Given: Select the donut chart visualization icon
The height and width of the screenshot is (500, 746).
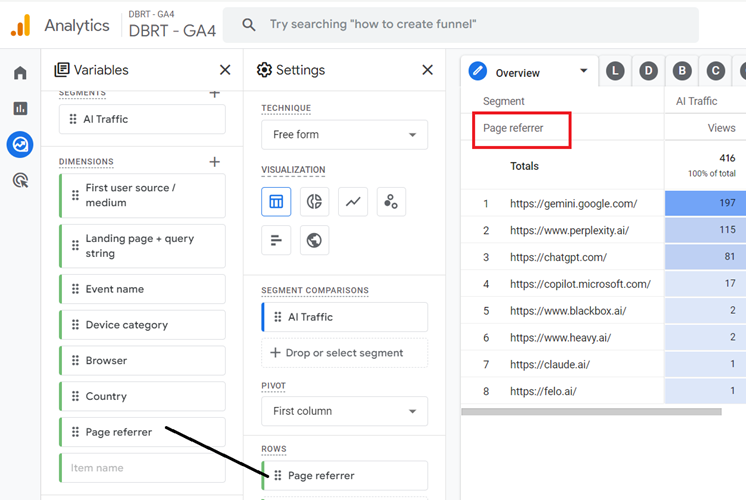Looking at the screenshot, I should pyautogui.click(x=314, y=202).
